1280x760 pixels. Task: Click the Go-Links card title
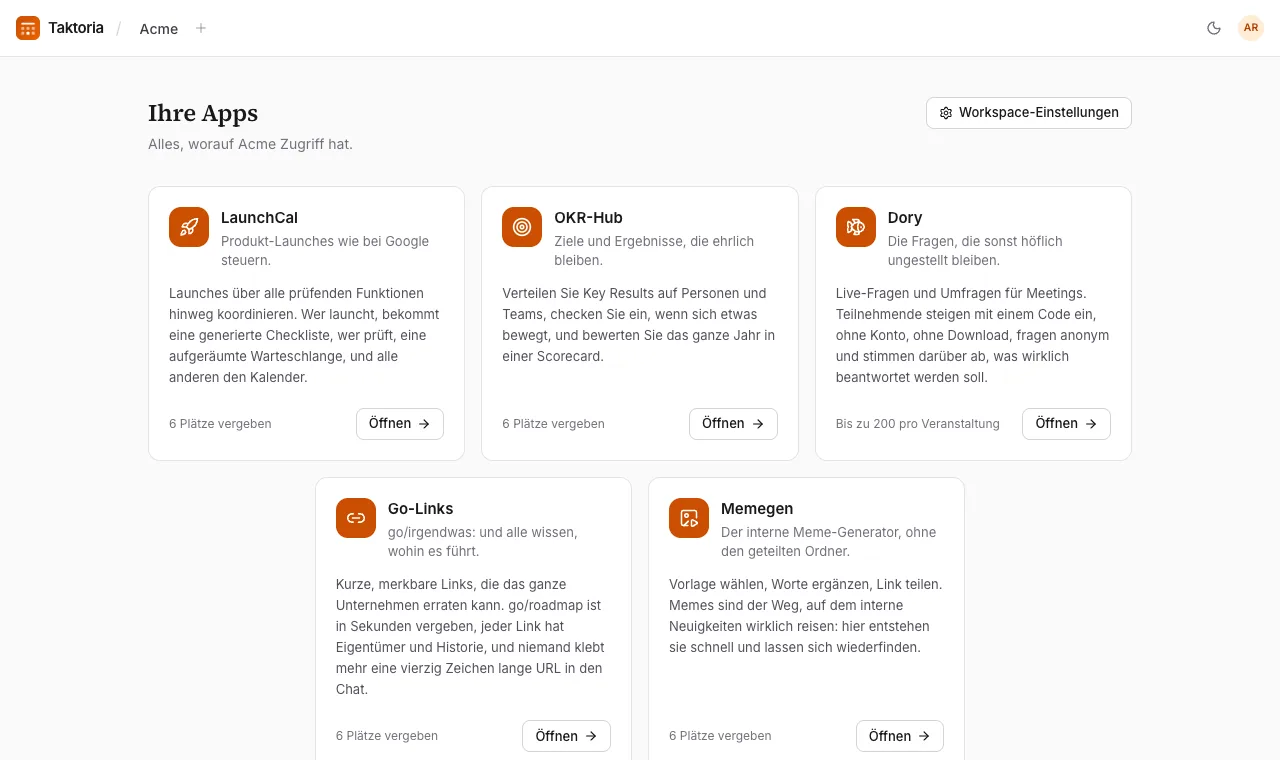pyautogui.click(x=421, y=509)
